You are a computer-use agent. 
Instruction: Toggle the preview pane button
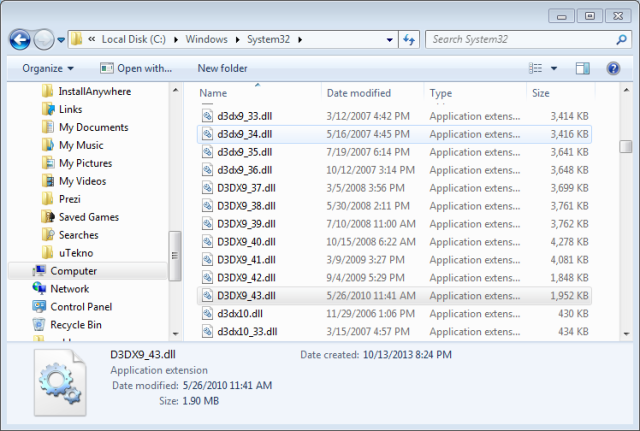tap(582, 68)
